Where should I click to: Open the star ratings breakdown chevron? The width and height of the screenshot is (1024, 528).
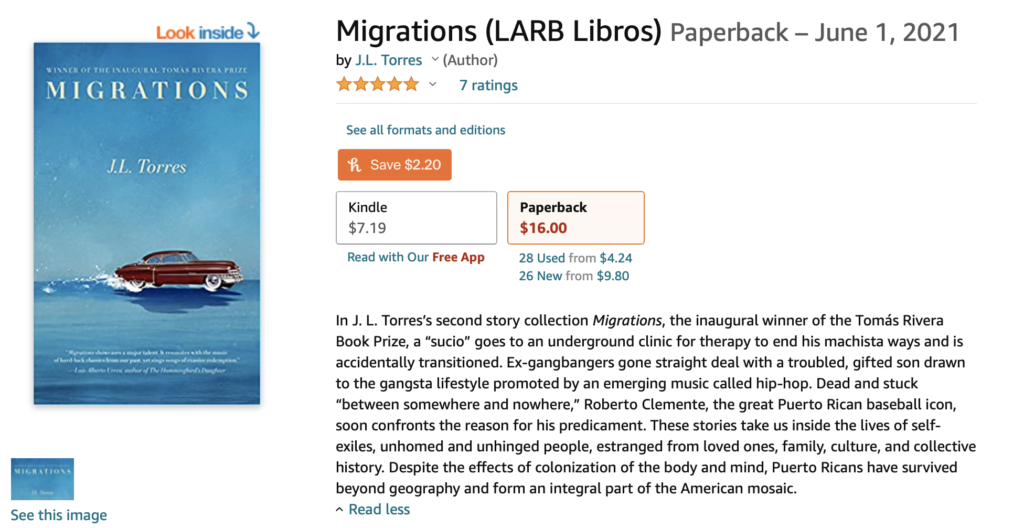point(433,84)
